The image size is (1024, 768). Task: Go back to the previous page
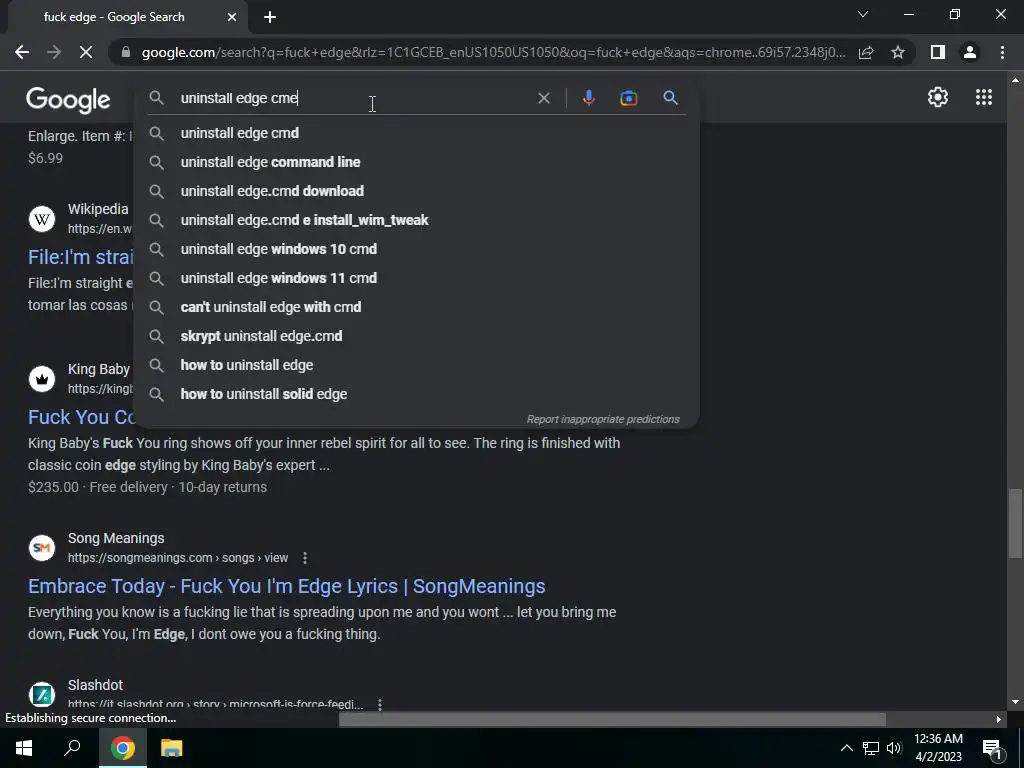[22, 52]
